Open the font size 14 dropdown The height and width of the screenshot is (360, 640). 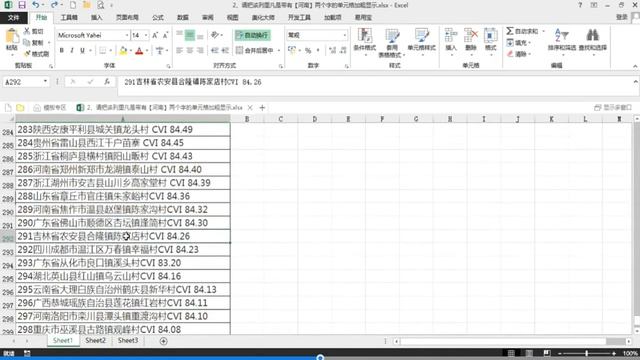[146, 36]
